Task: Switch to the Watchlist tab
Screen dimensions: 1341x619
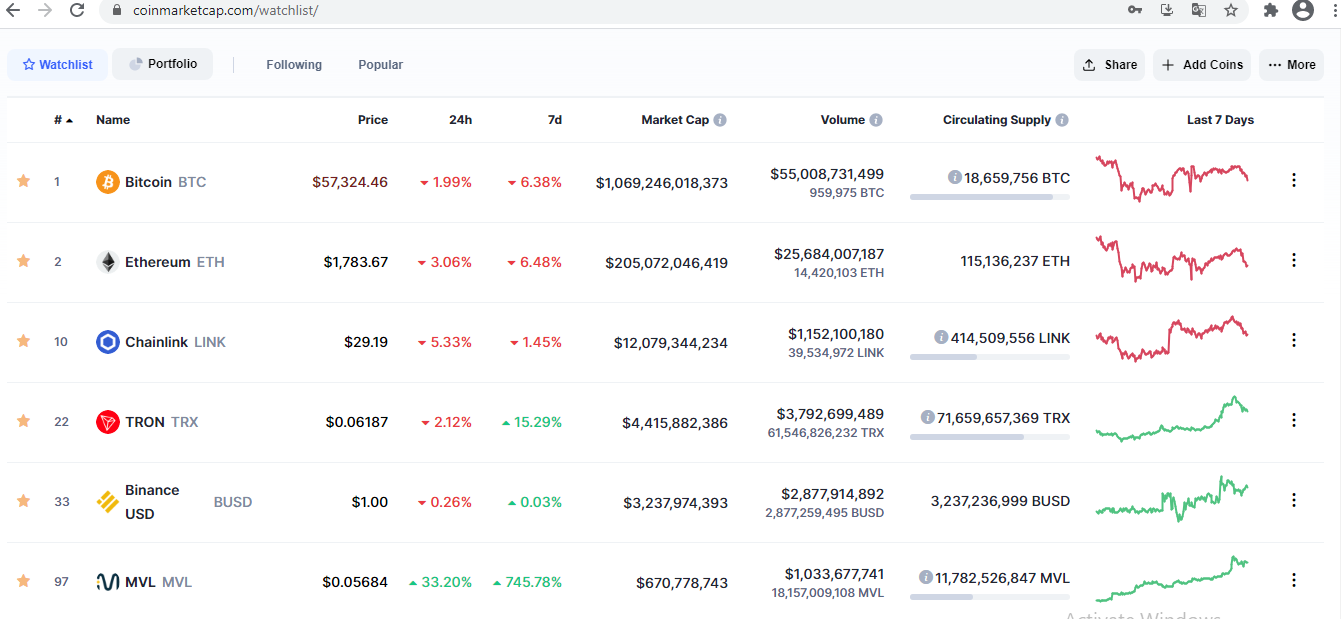Action: point(58,65)
